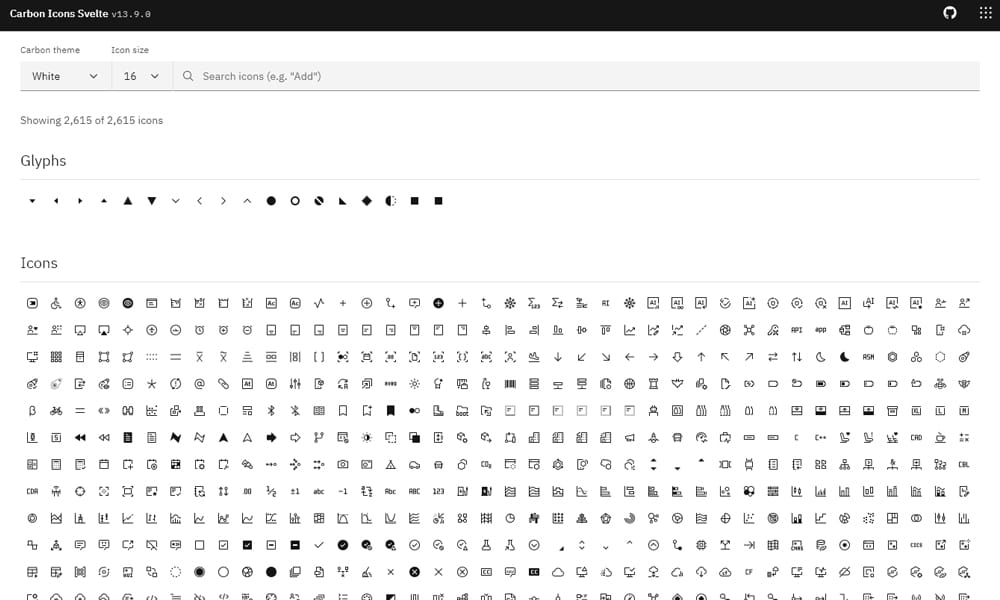
Task: Select the arrow up icon
Action: (701, 357)
